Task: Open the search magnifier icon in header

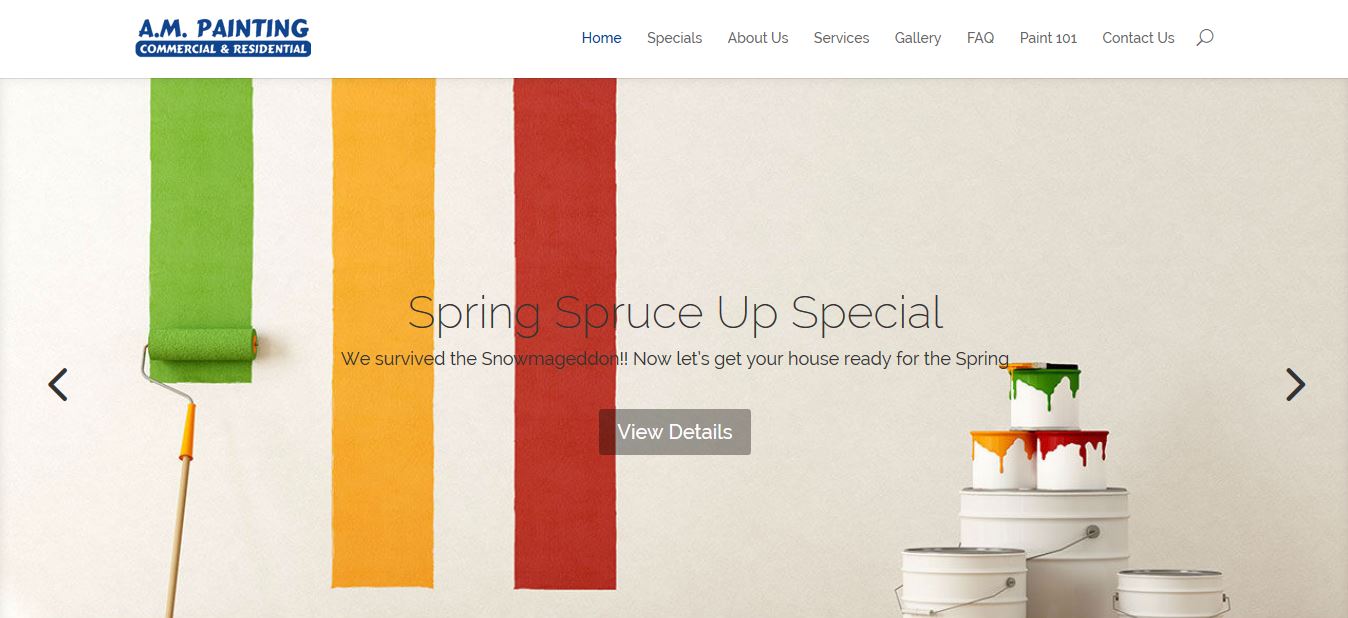Action: click(x=1205, y=38)
